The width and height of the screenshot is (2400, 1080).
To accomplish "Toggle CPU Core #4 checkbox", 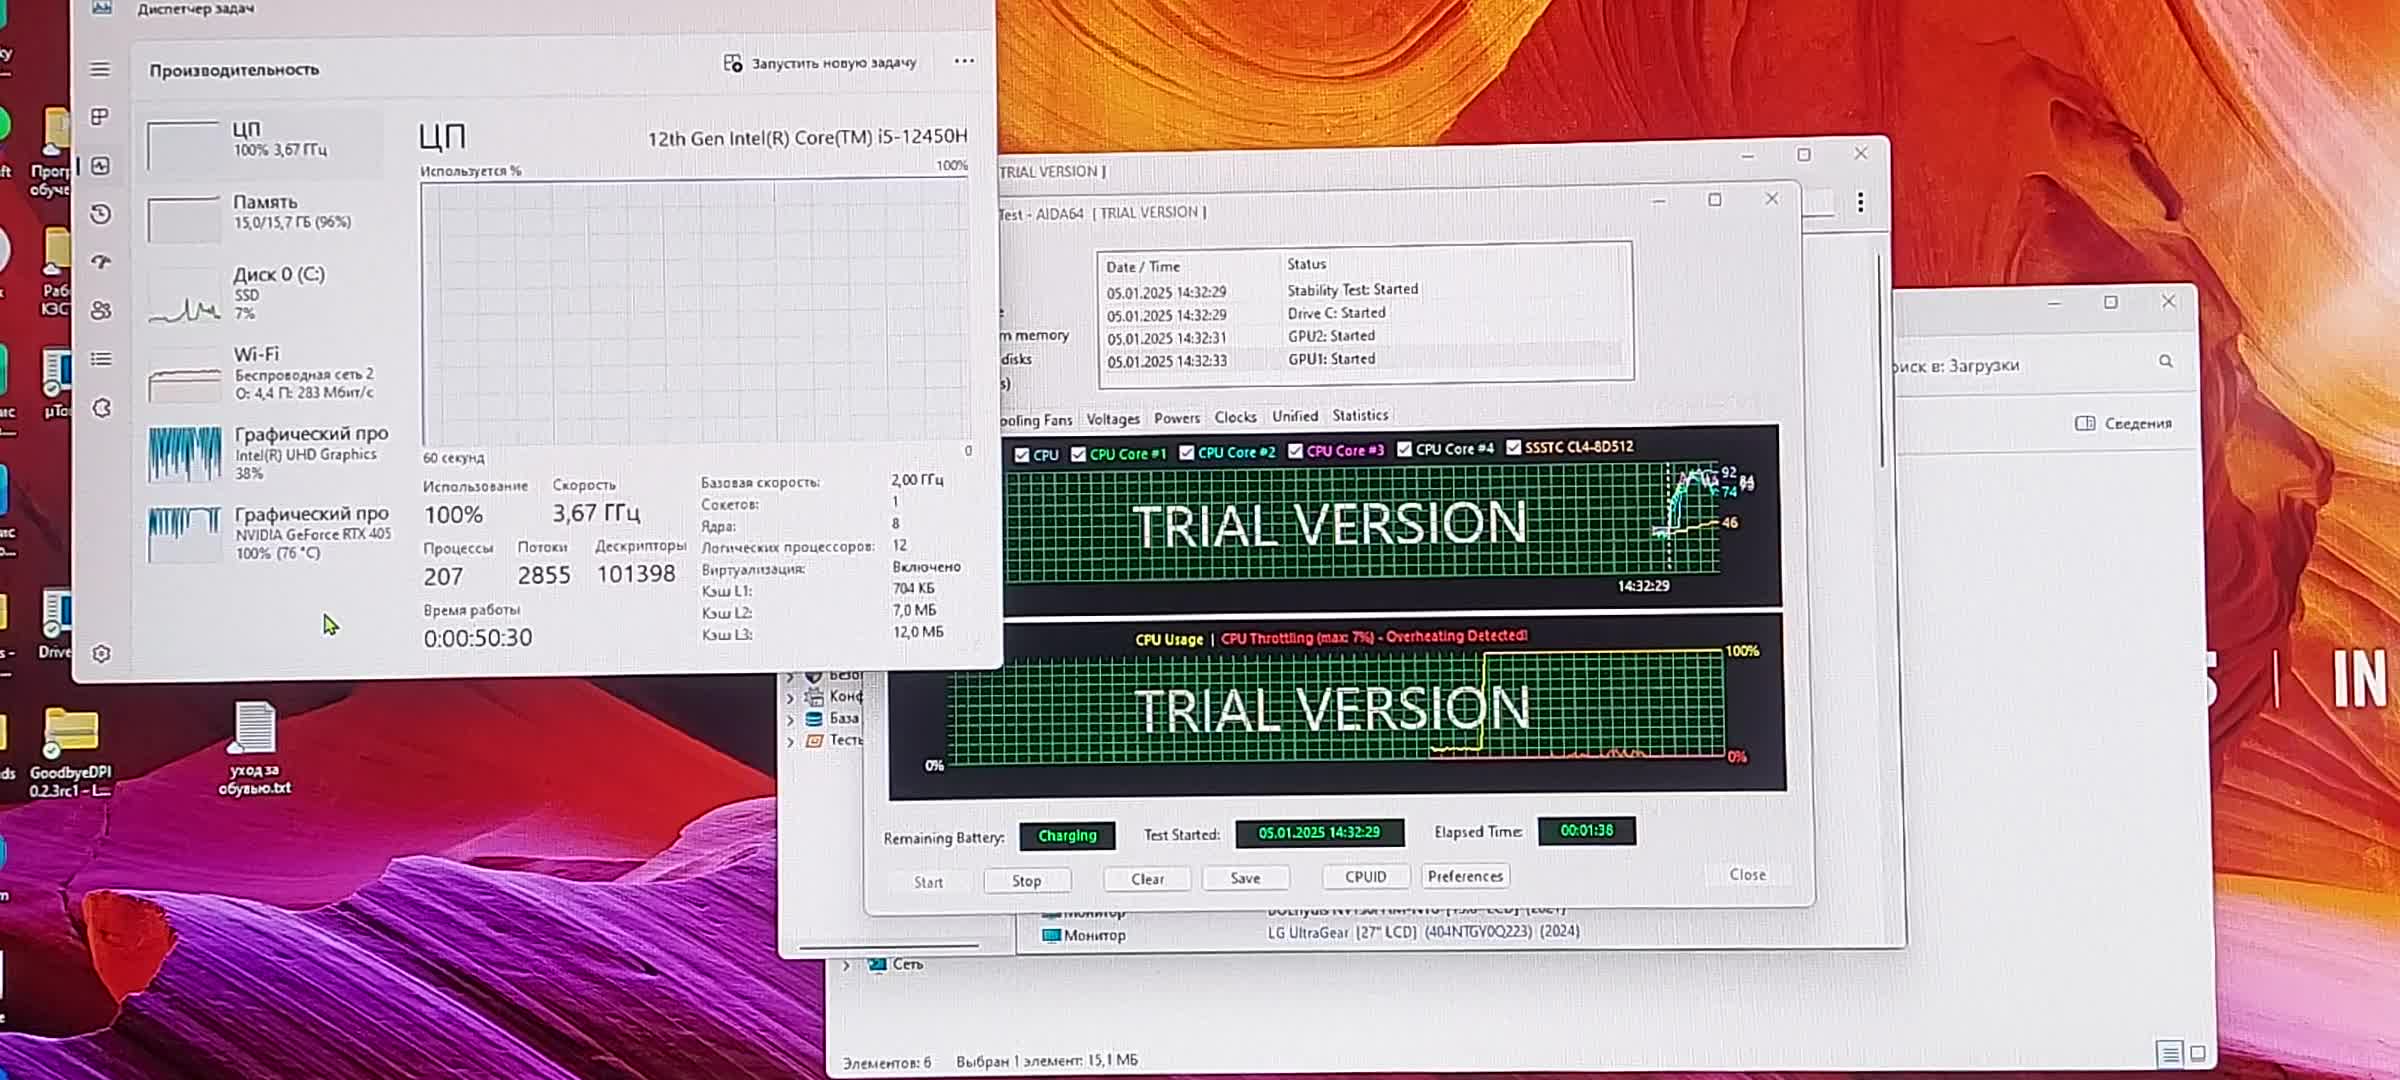I will pos(1404,449).
